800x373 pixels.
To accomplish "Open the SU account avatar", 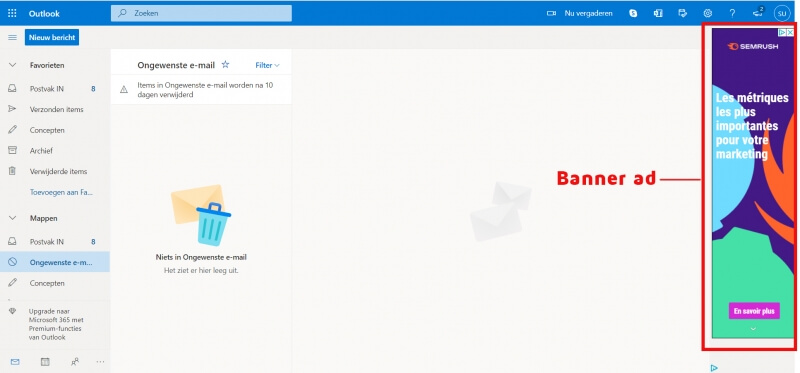I will [x=782, y=13].
